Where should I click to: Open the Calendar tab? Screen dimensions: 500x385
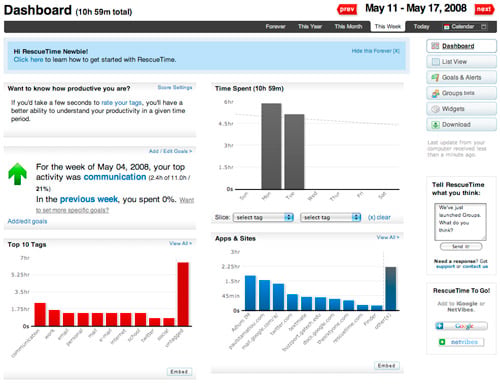click(x=462, y=27)
